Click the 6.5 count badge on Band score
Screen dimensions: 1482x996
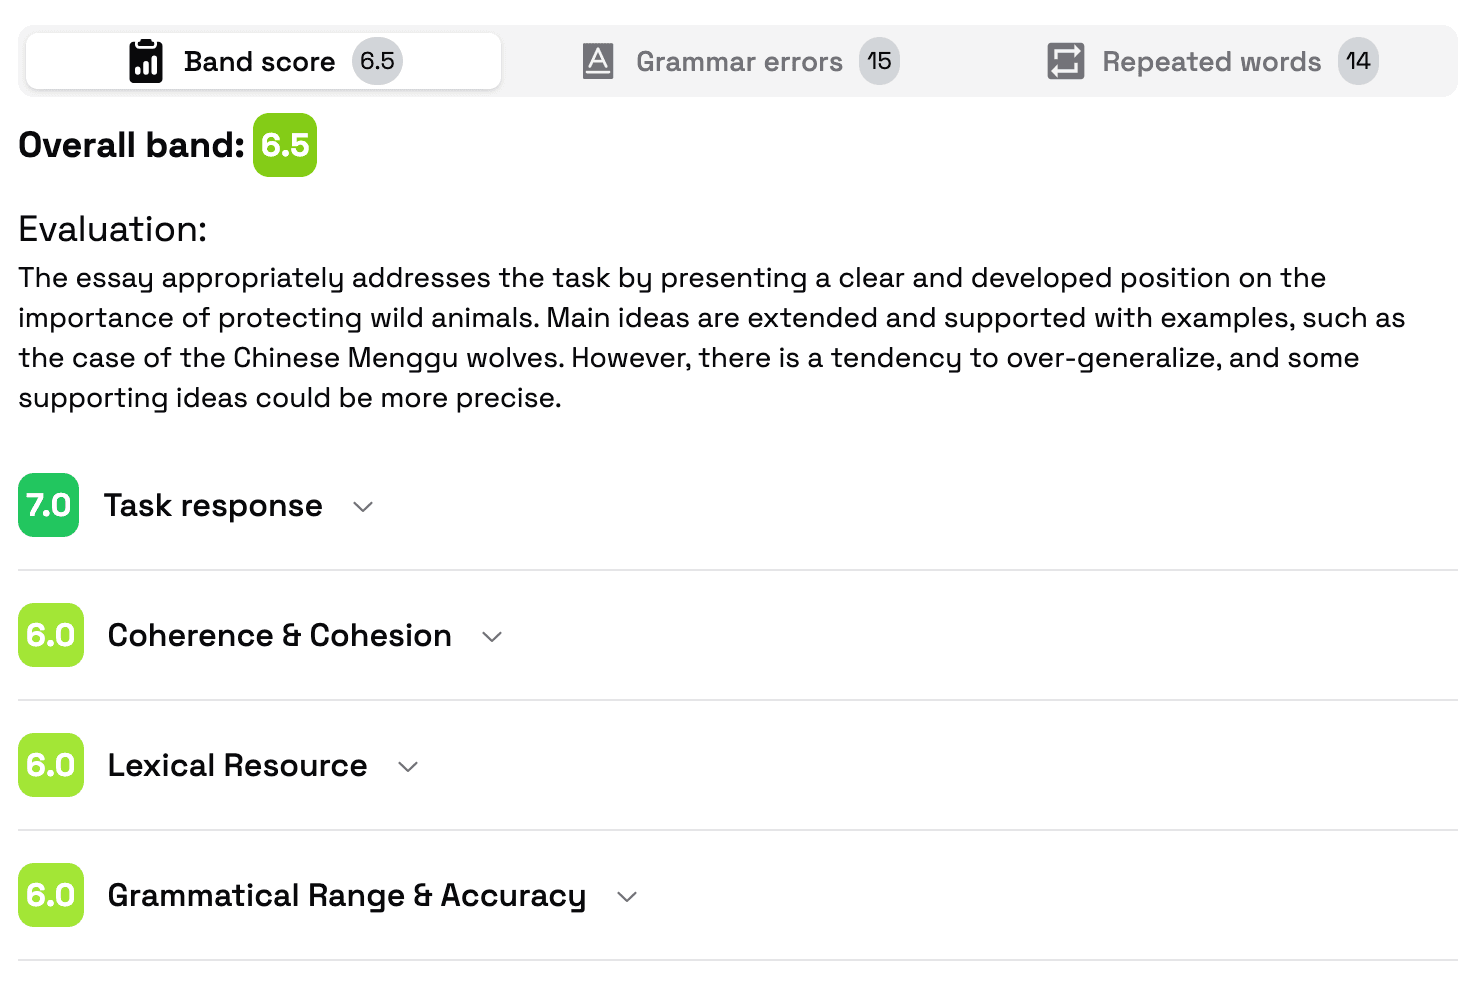(377, 61)
